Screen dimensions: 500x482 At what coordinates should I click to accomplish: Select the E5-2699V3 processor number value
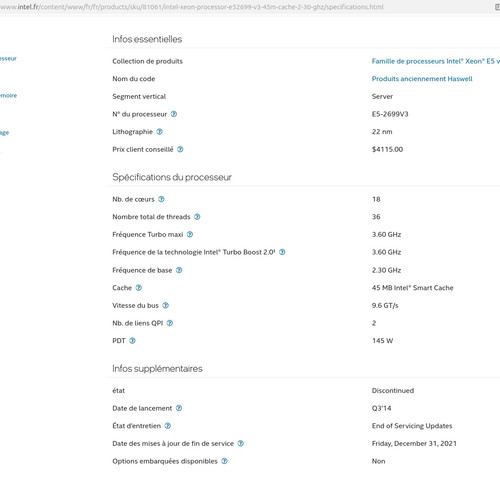coord(390,114)
